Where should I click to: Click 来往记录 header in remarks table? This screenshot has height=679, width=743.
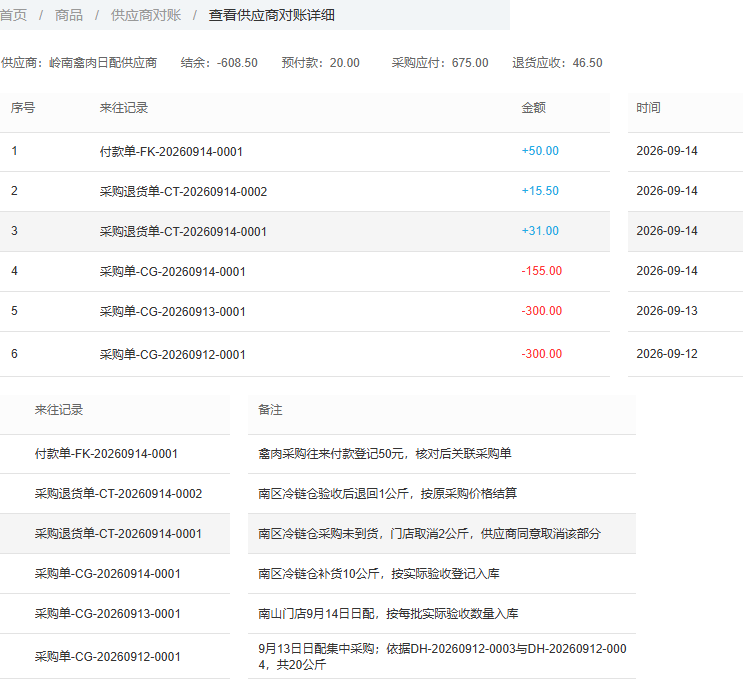tap(59, 410)
